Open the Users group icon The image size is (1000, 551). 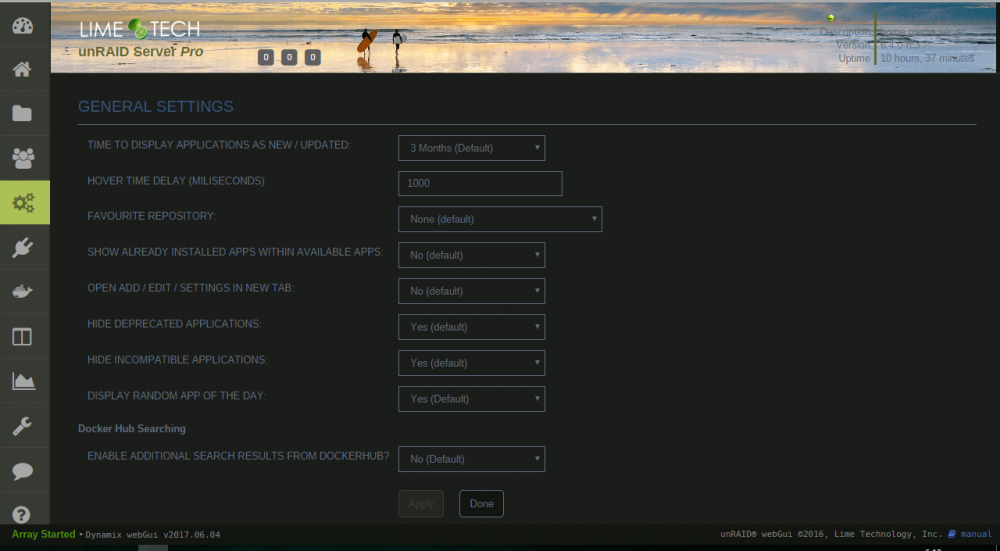pos(23,158)
